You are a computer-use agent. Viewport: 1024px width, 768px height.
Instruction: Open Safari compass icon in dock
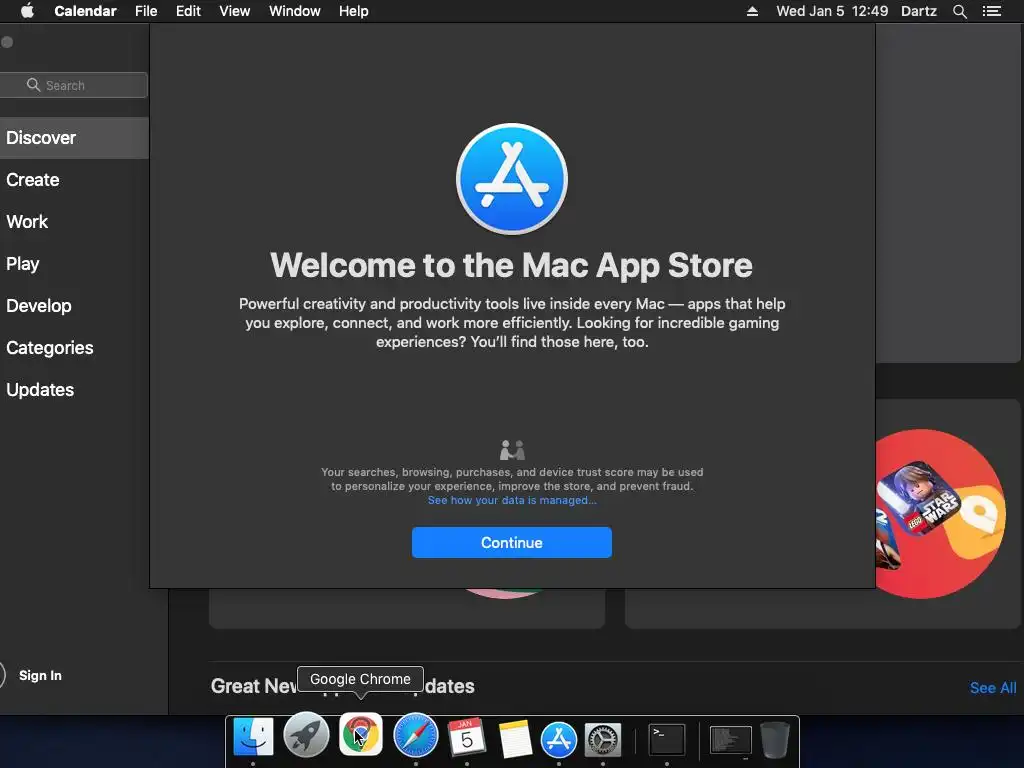[415, 735]
